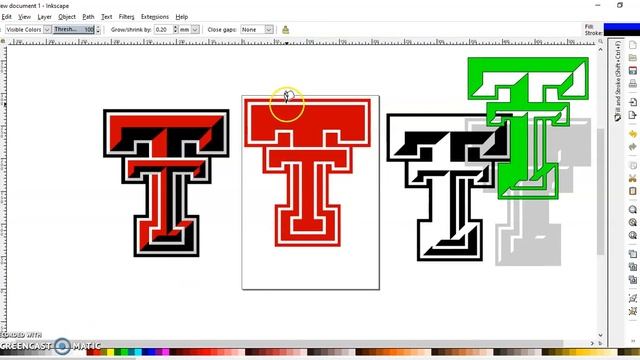Viewport: 640px width, 360px height.
Task: Click the Threshold value field
Action: point(74,29)
